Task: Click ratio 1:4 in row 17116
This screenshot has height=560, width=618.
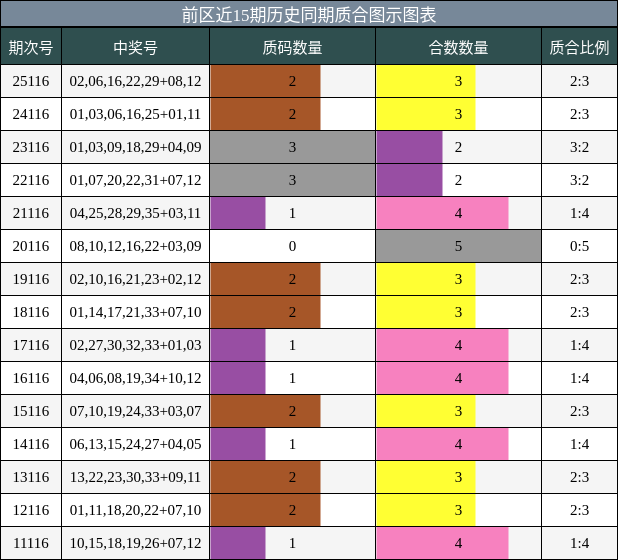Action: (579, 345)
